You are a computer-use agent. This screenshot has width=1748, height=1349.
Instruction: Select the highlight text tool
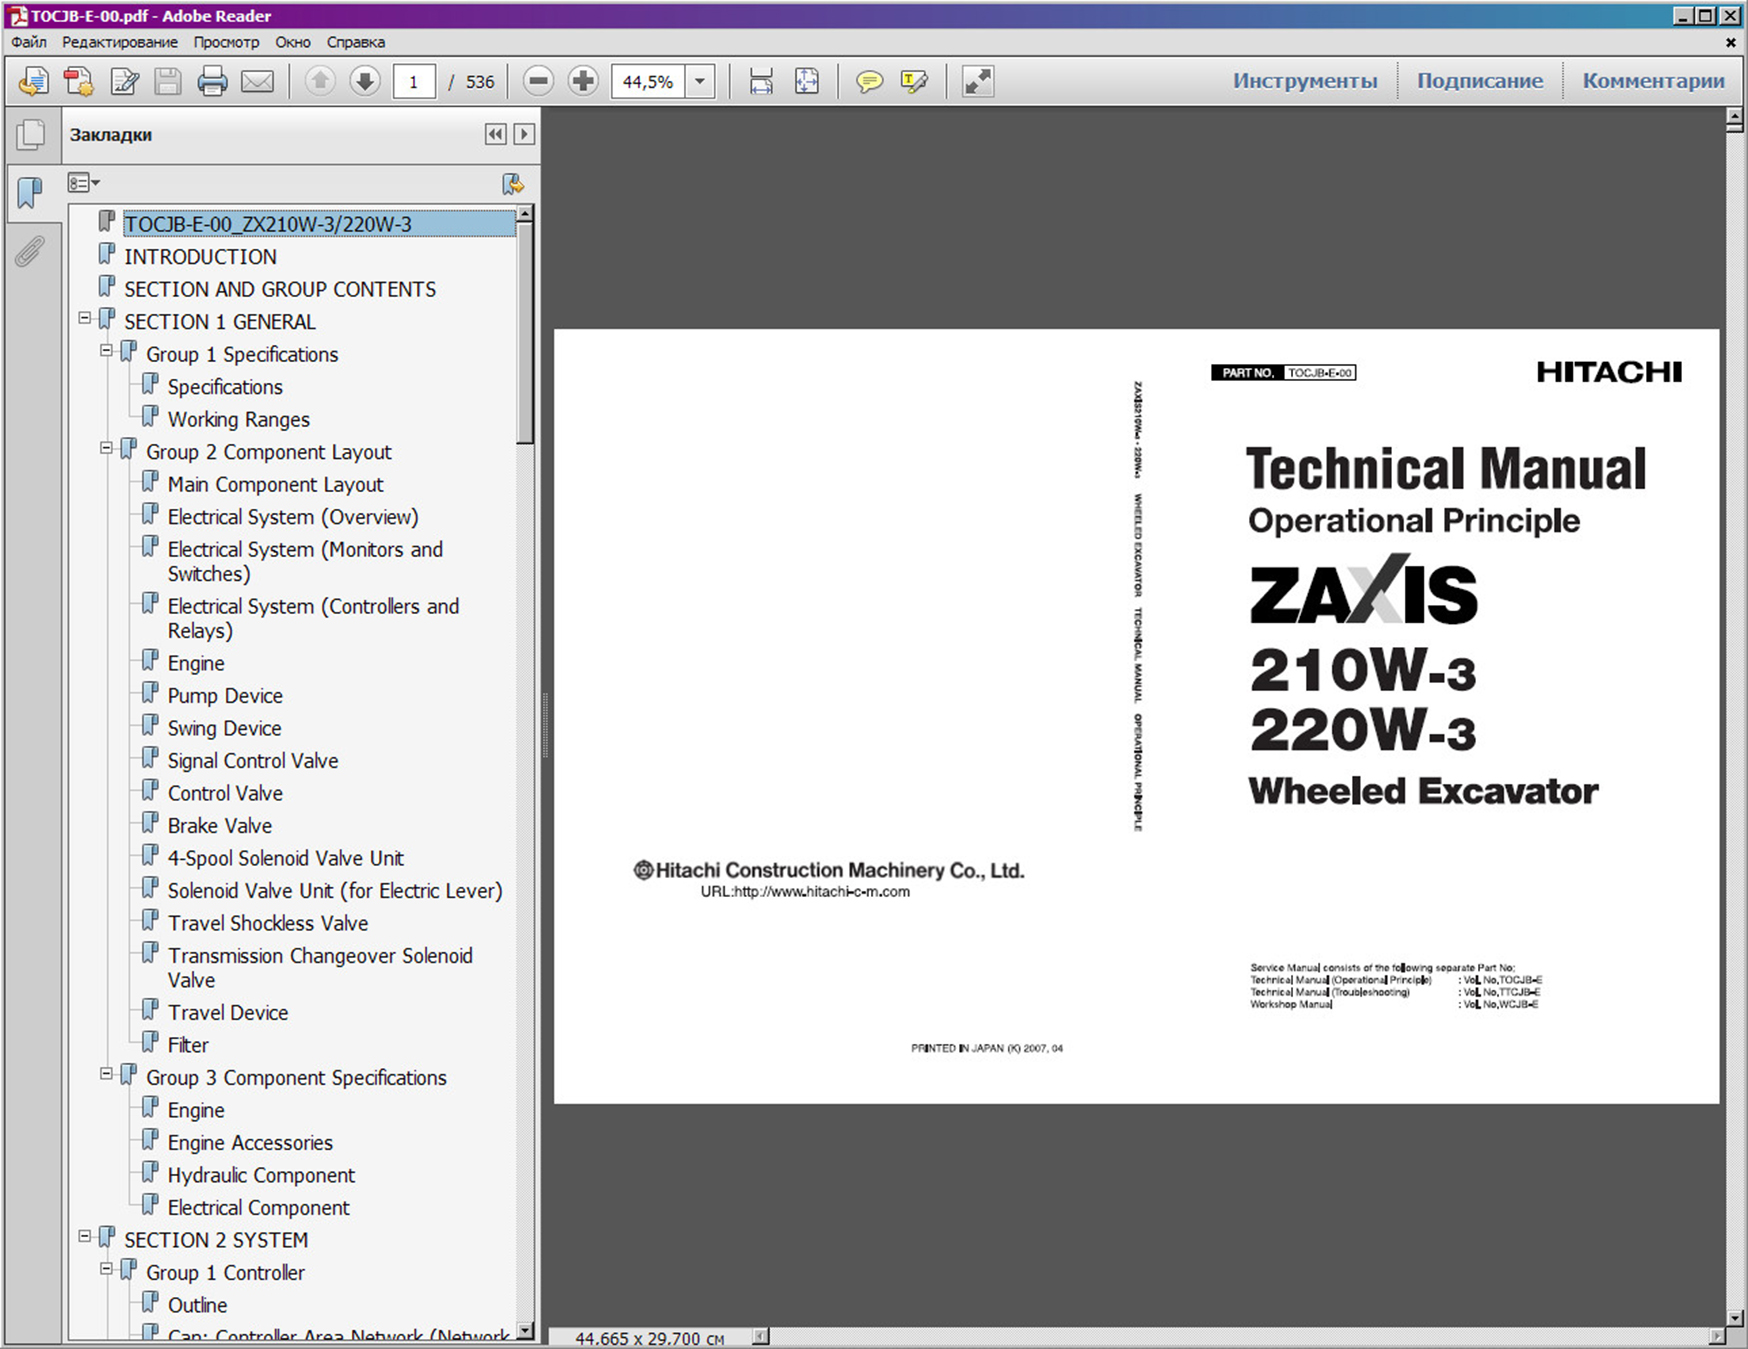tap(914, 81)
